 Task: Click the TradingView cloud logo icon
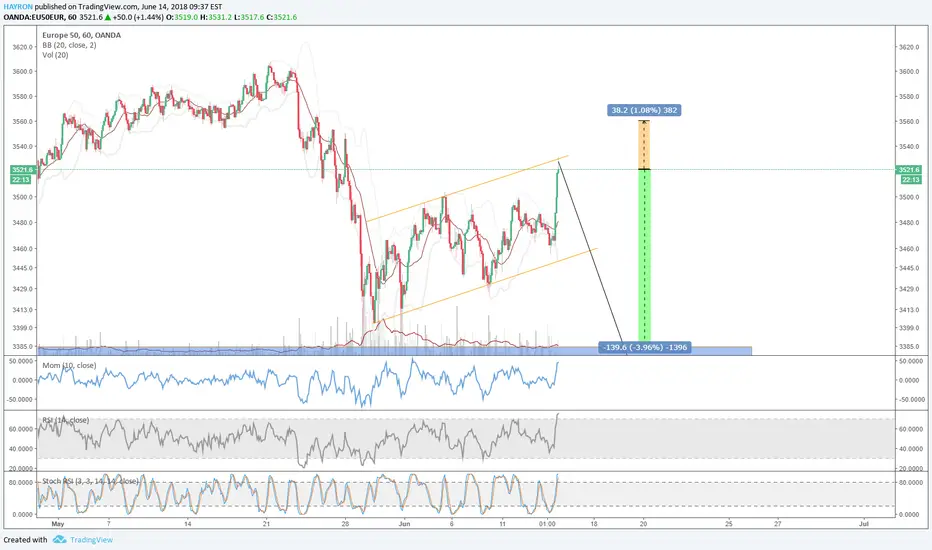[x=59, y=540]
